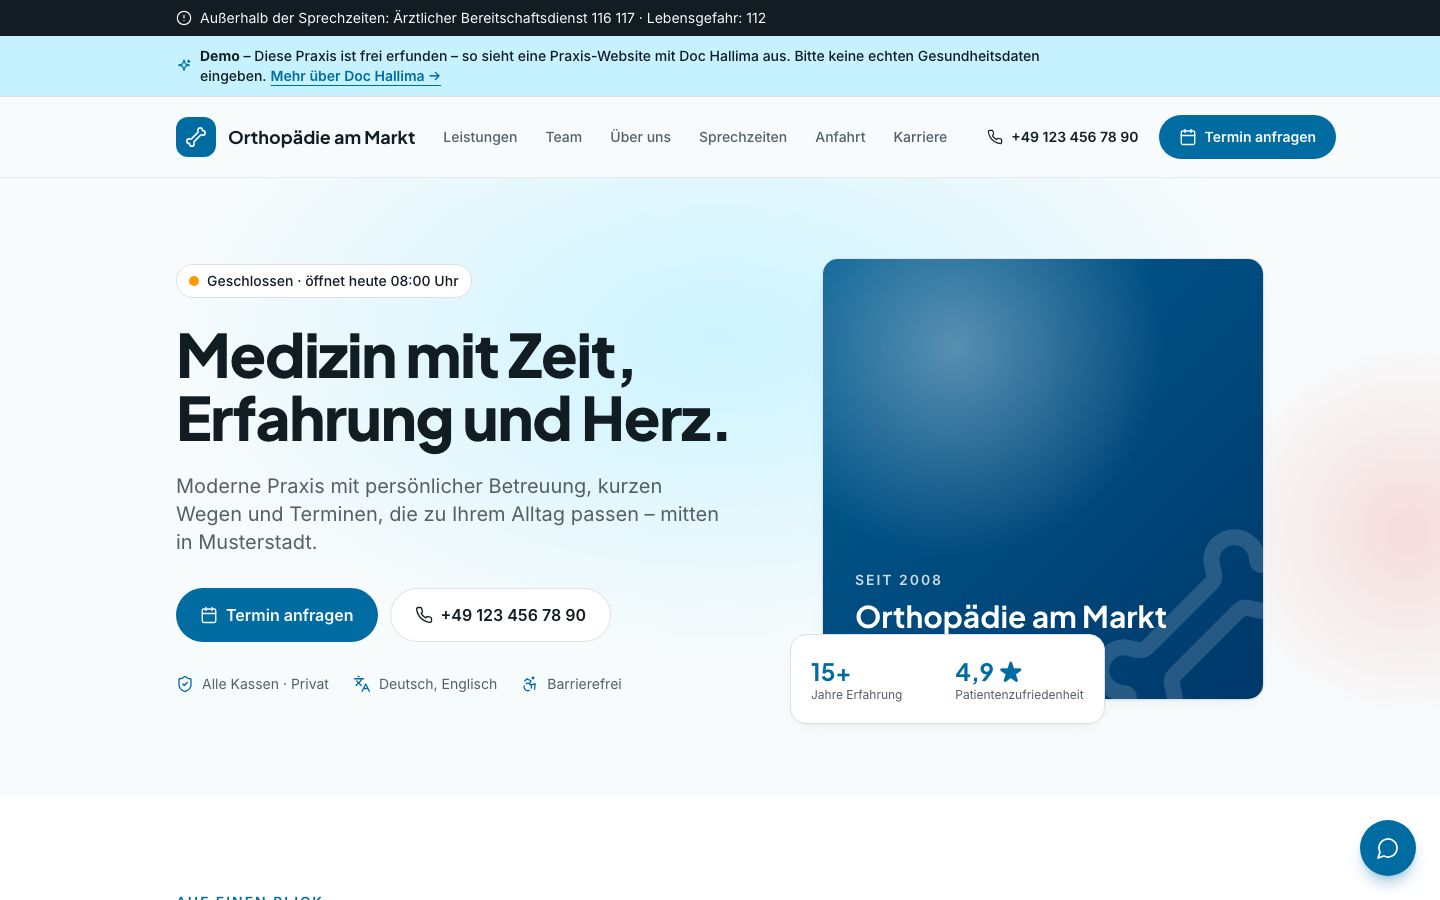Click the orange status dot in Geschlossen badge
Viewport: 1440px width, 900px height.
tap(194, 281)
